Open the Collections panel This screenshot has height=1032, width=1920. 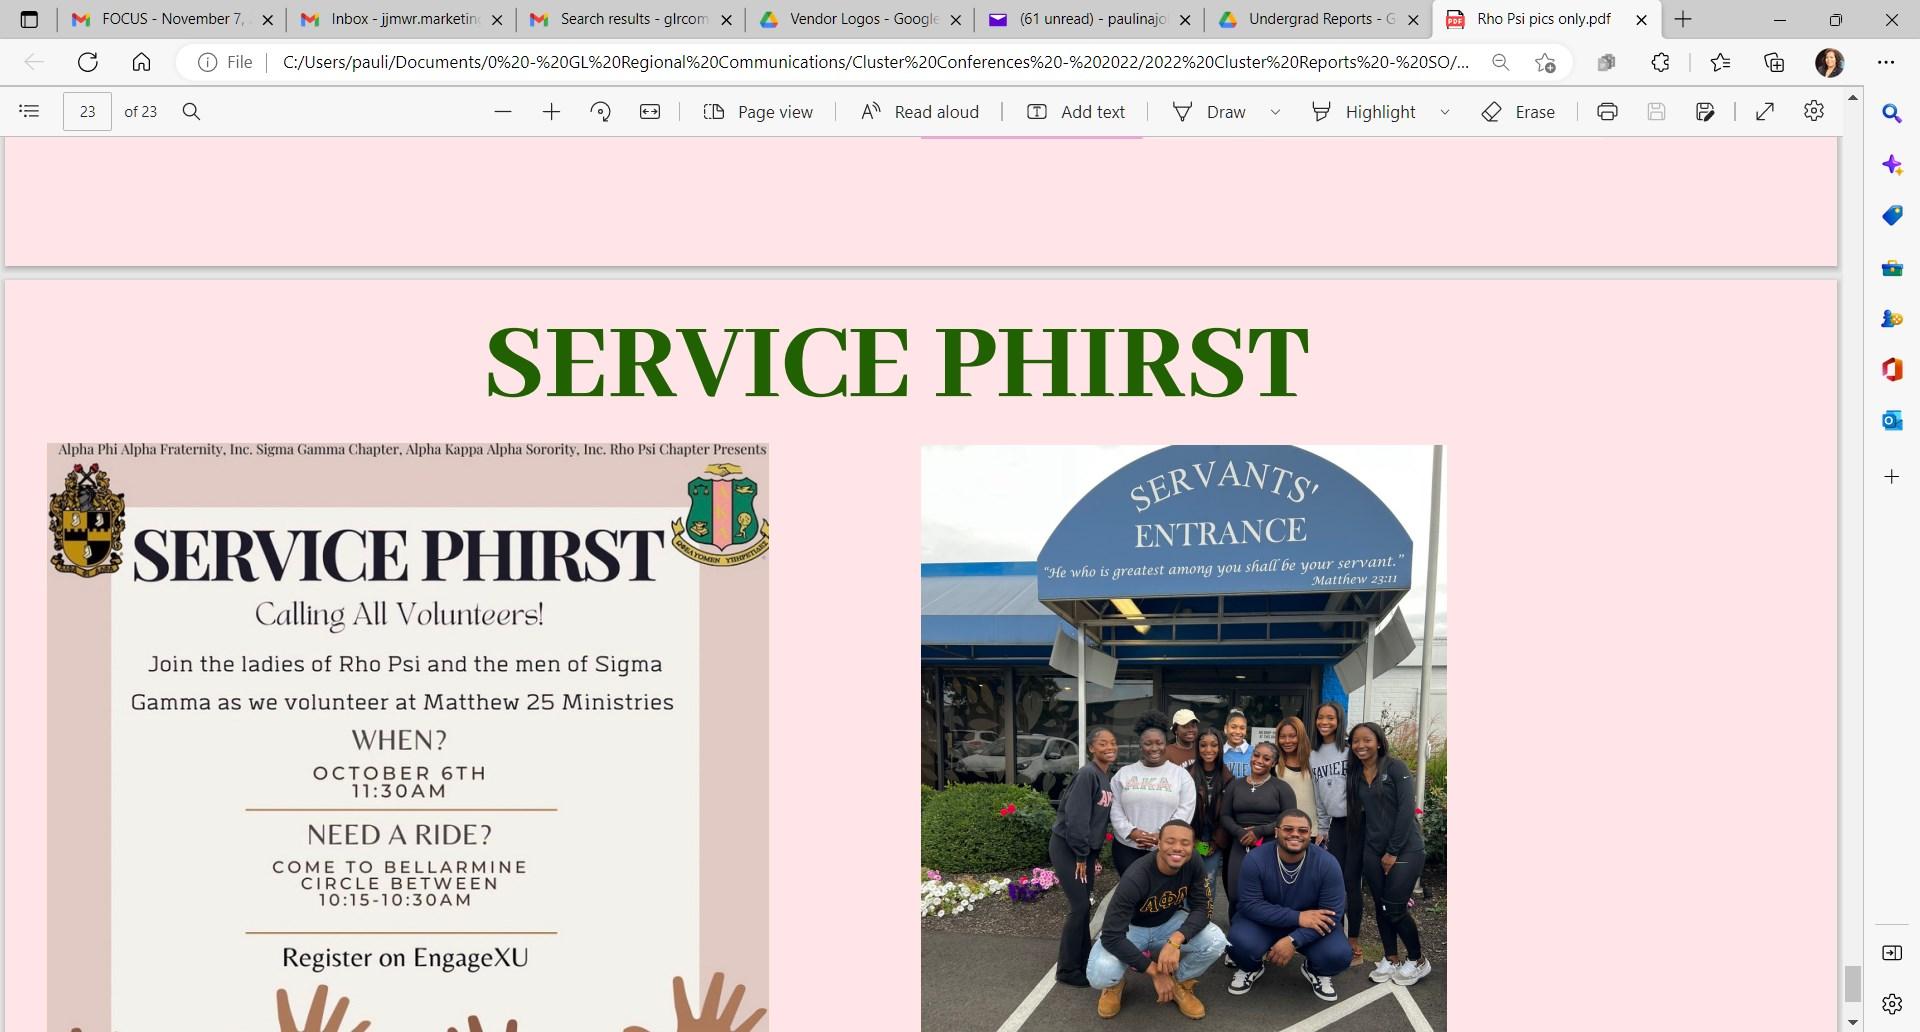[1774, 62]
